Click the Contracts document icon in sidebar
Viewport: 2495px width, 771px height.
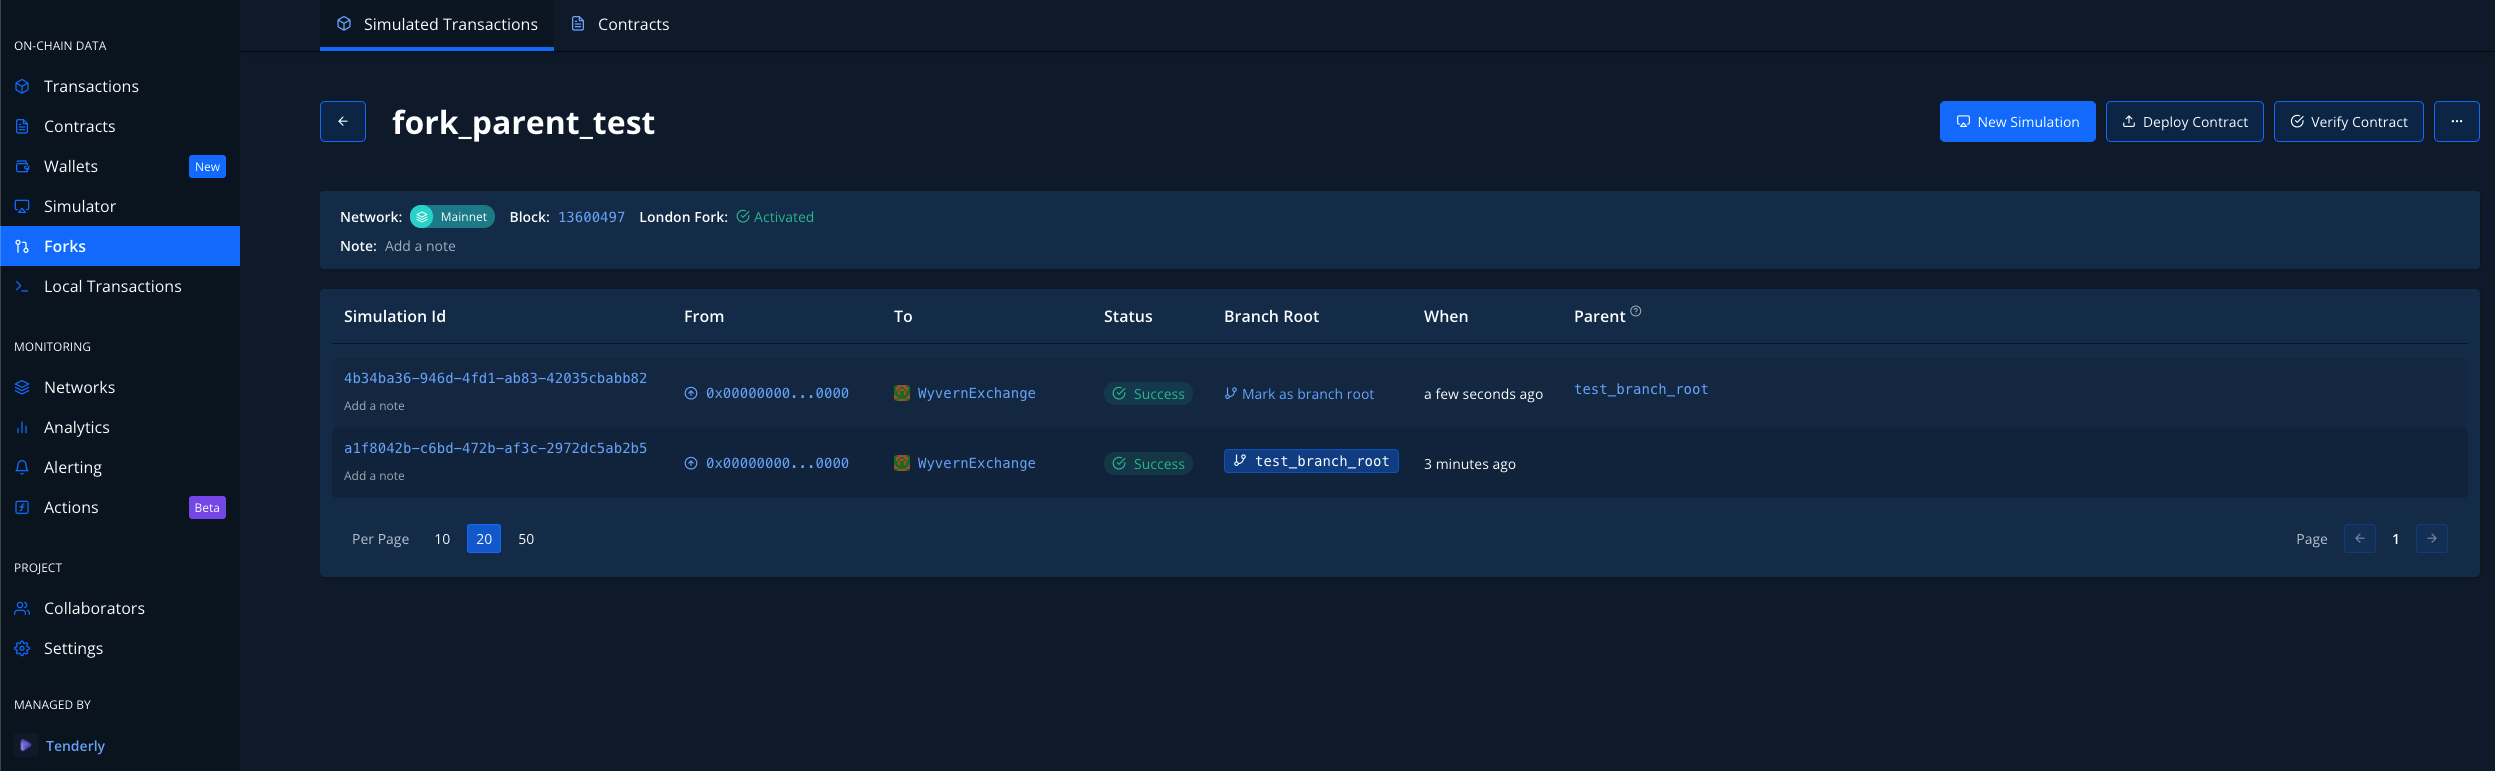(x=22, y=126)
